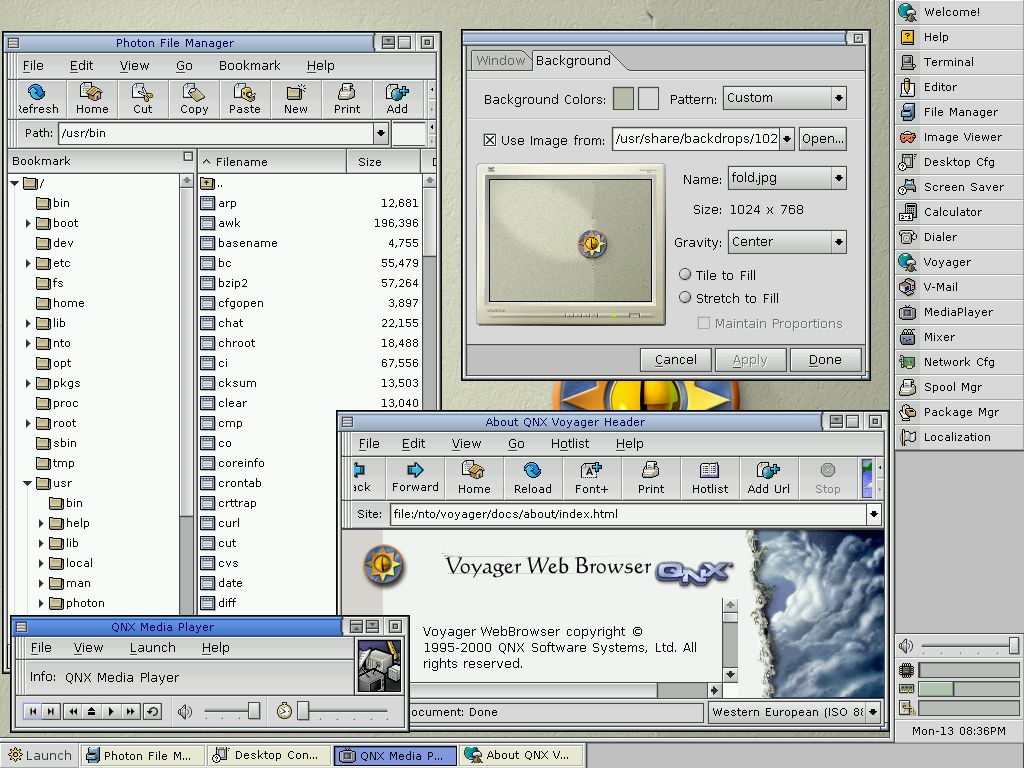Open the File Manager Path dropdown
1024x768 pixels.
[380, 133]
